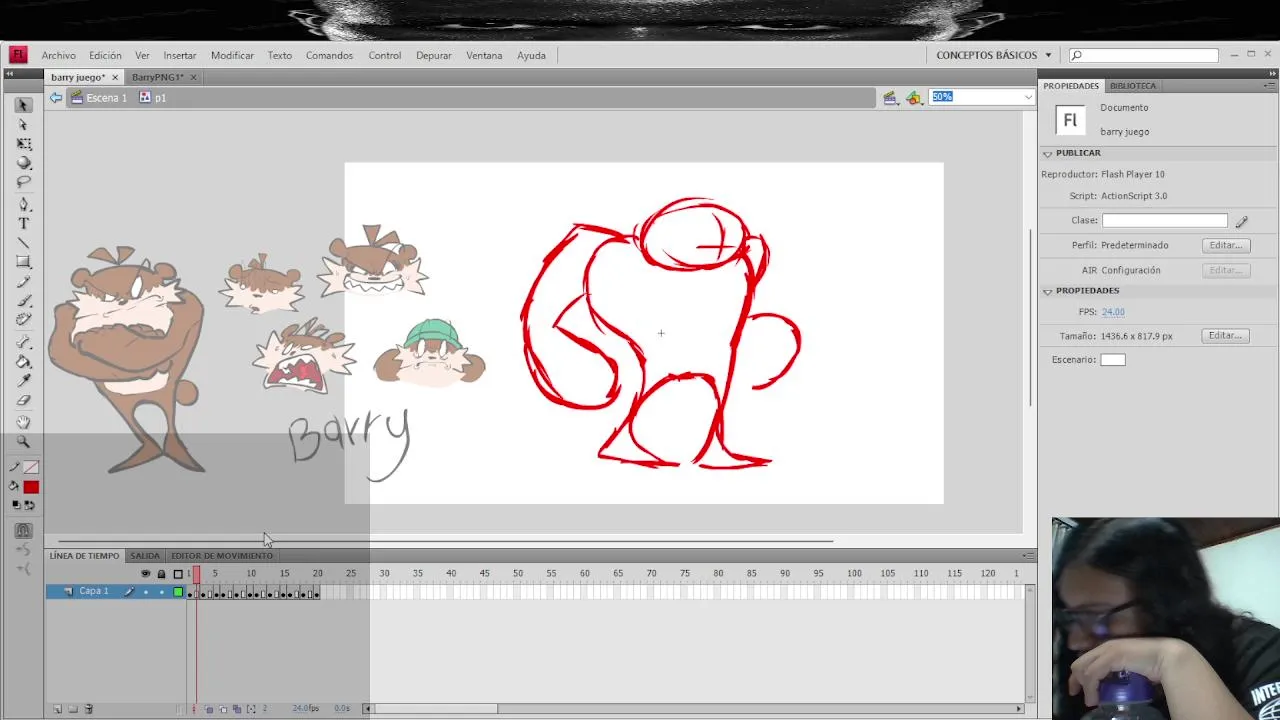Collapse the PROPIEDADES section triangle
The height and width of the screenshot is (720, 1280).
click(x=1047, y=291)
